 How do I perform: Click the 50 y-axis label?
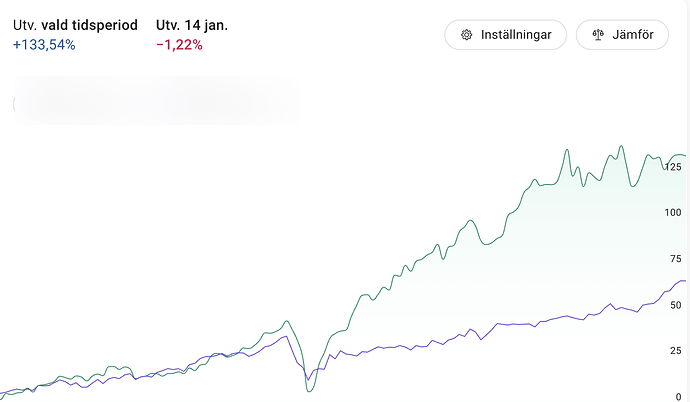click(675, 305)
